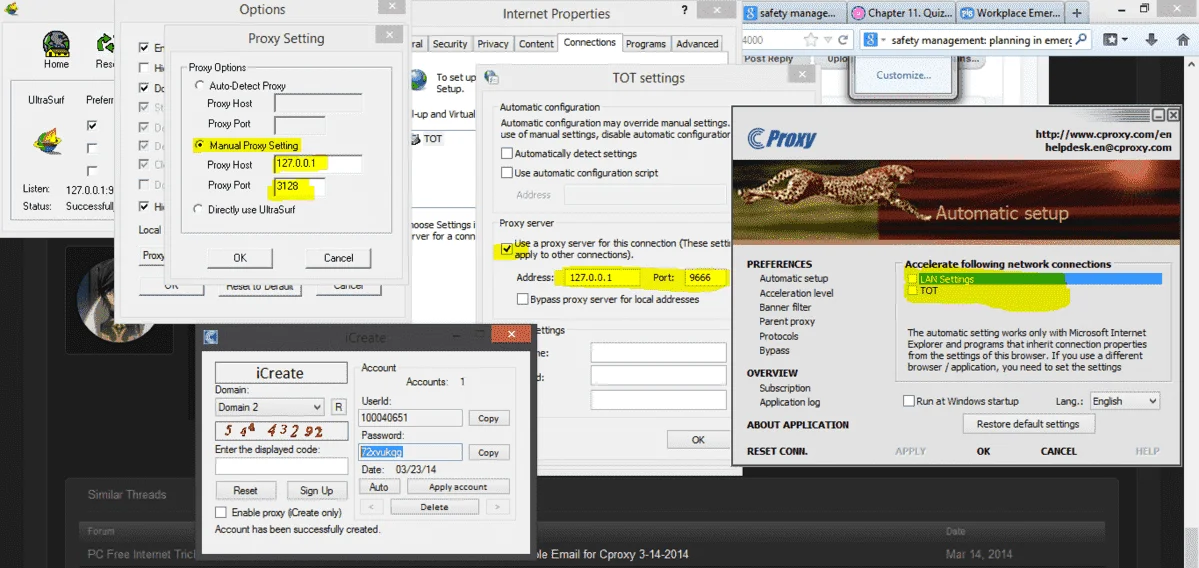Select Manual Proxy Setting radio button

200,144
